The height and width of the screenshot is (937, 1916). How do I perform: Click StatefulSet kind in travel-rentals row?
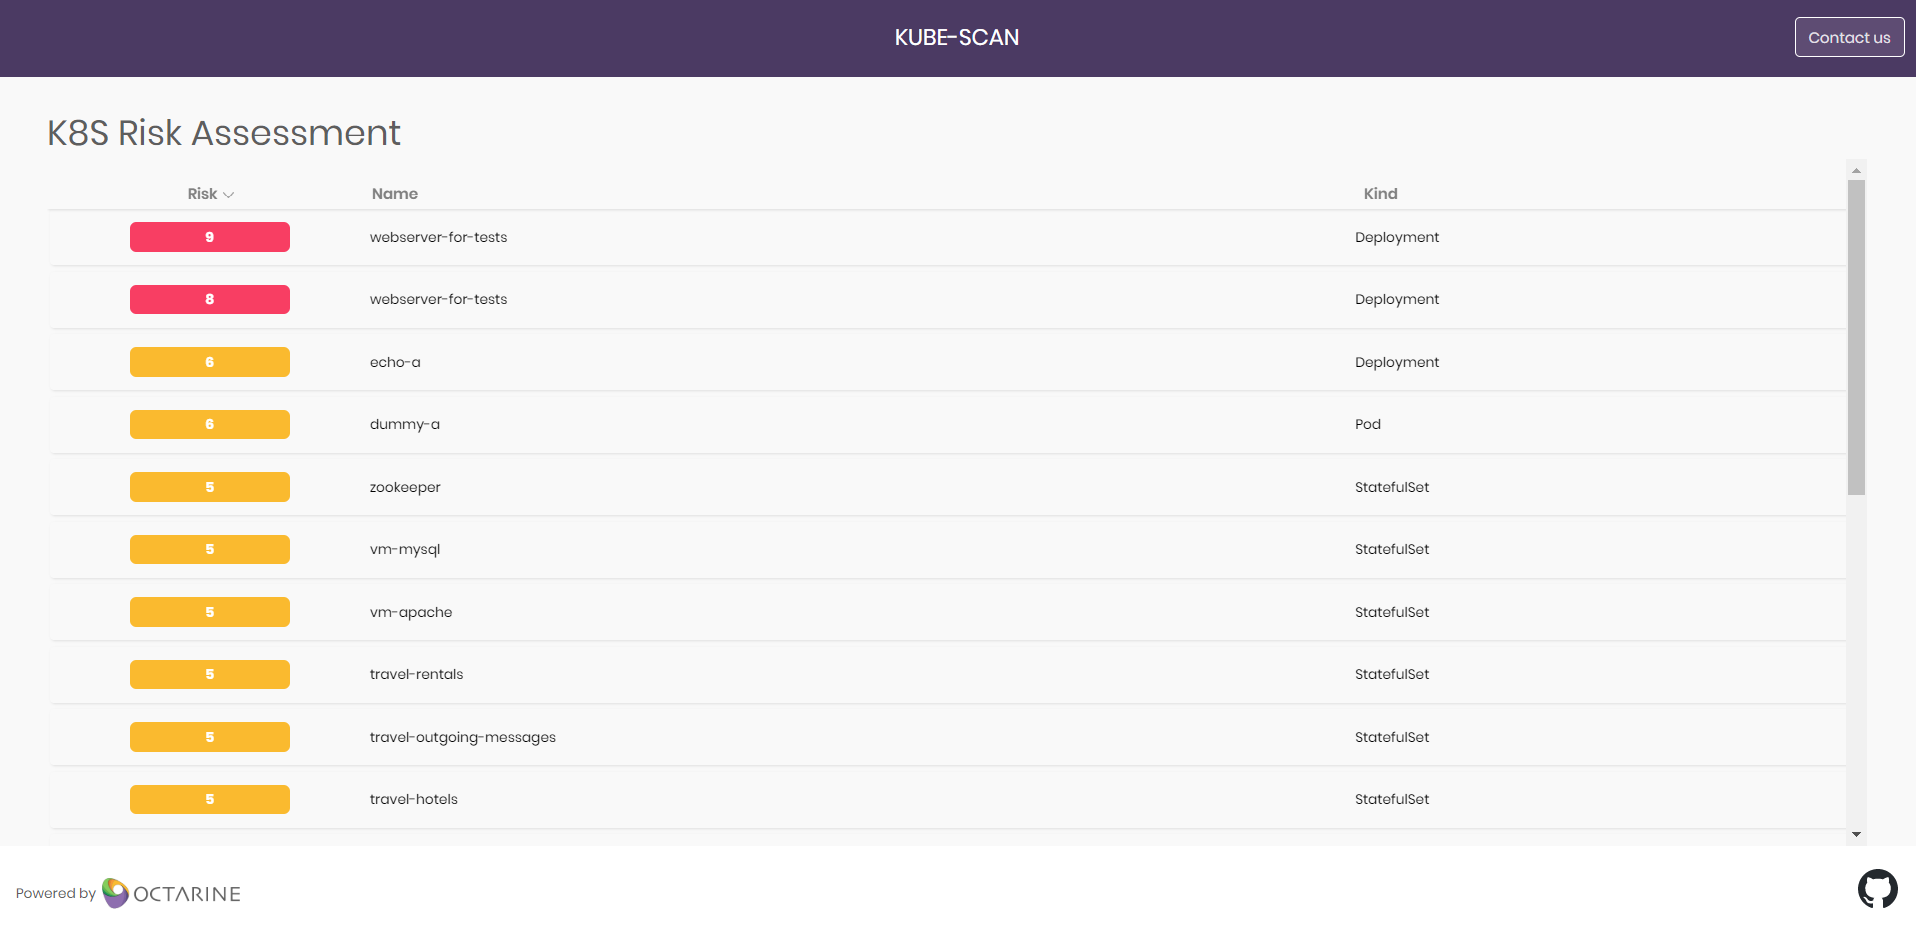click(1392, 674)
